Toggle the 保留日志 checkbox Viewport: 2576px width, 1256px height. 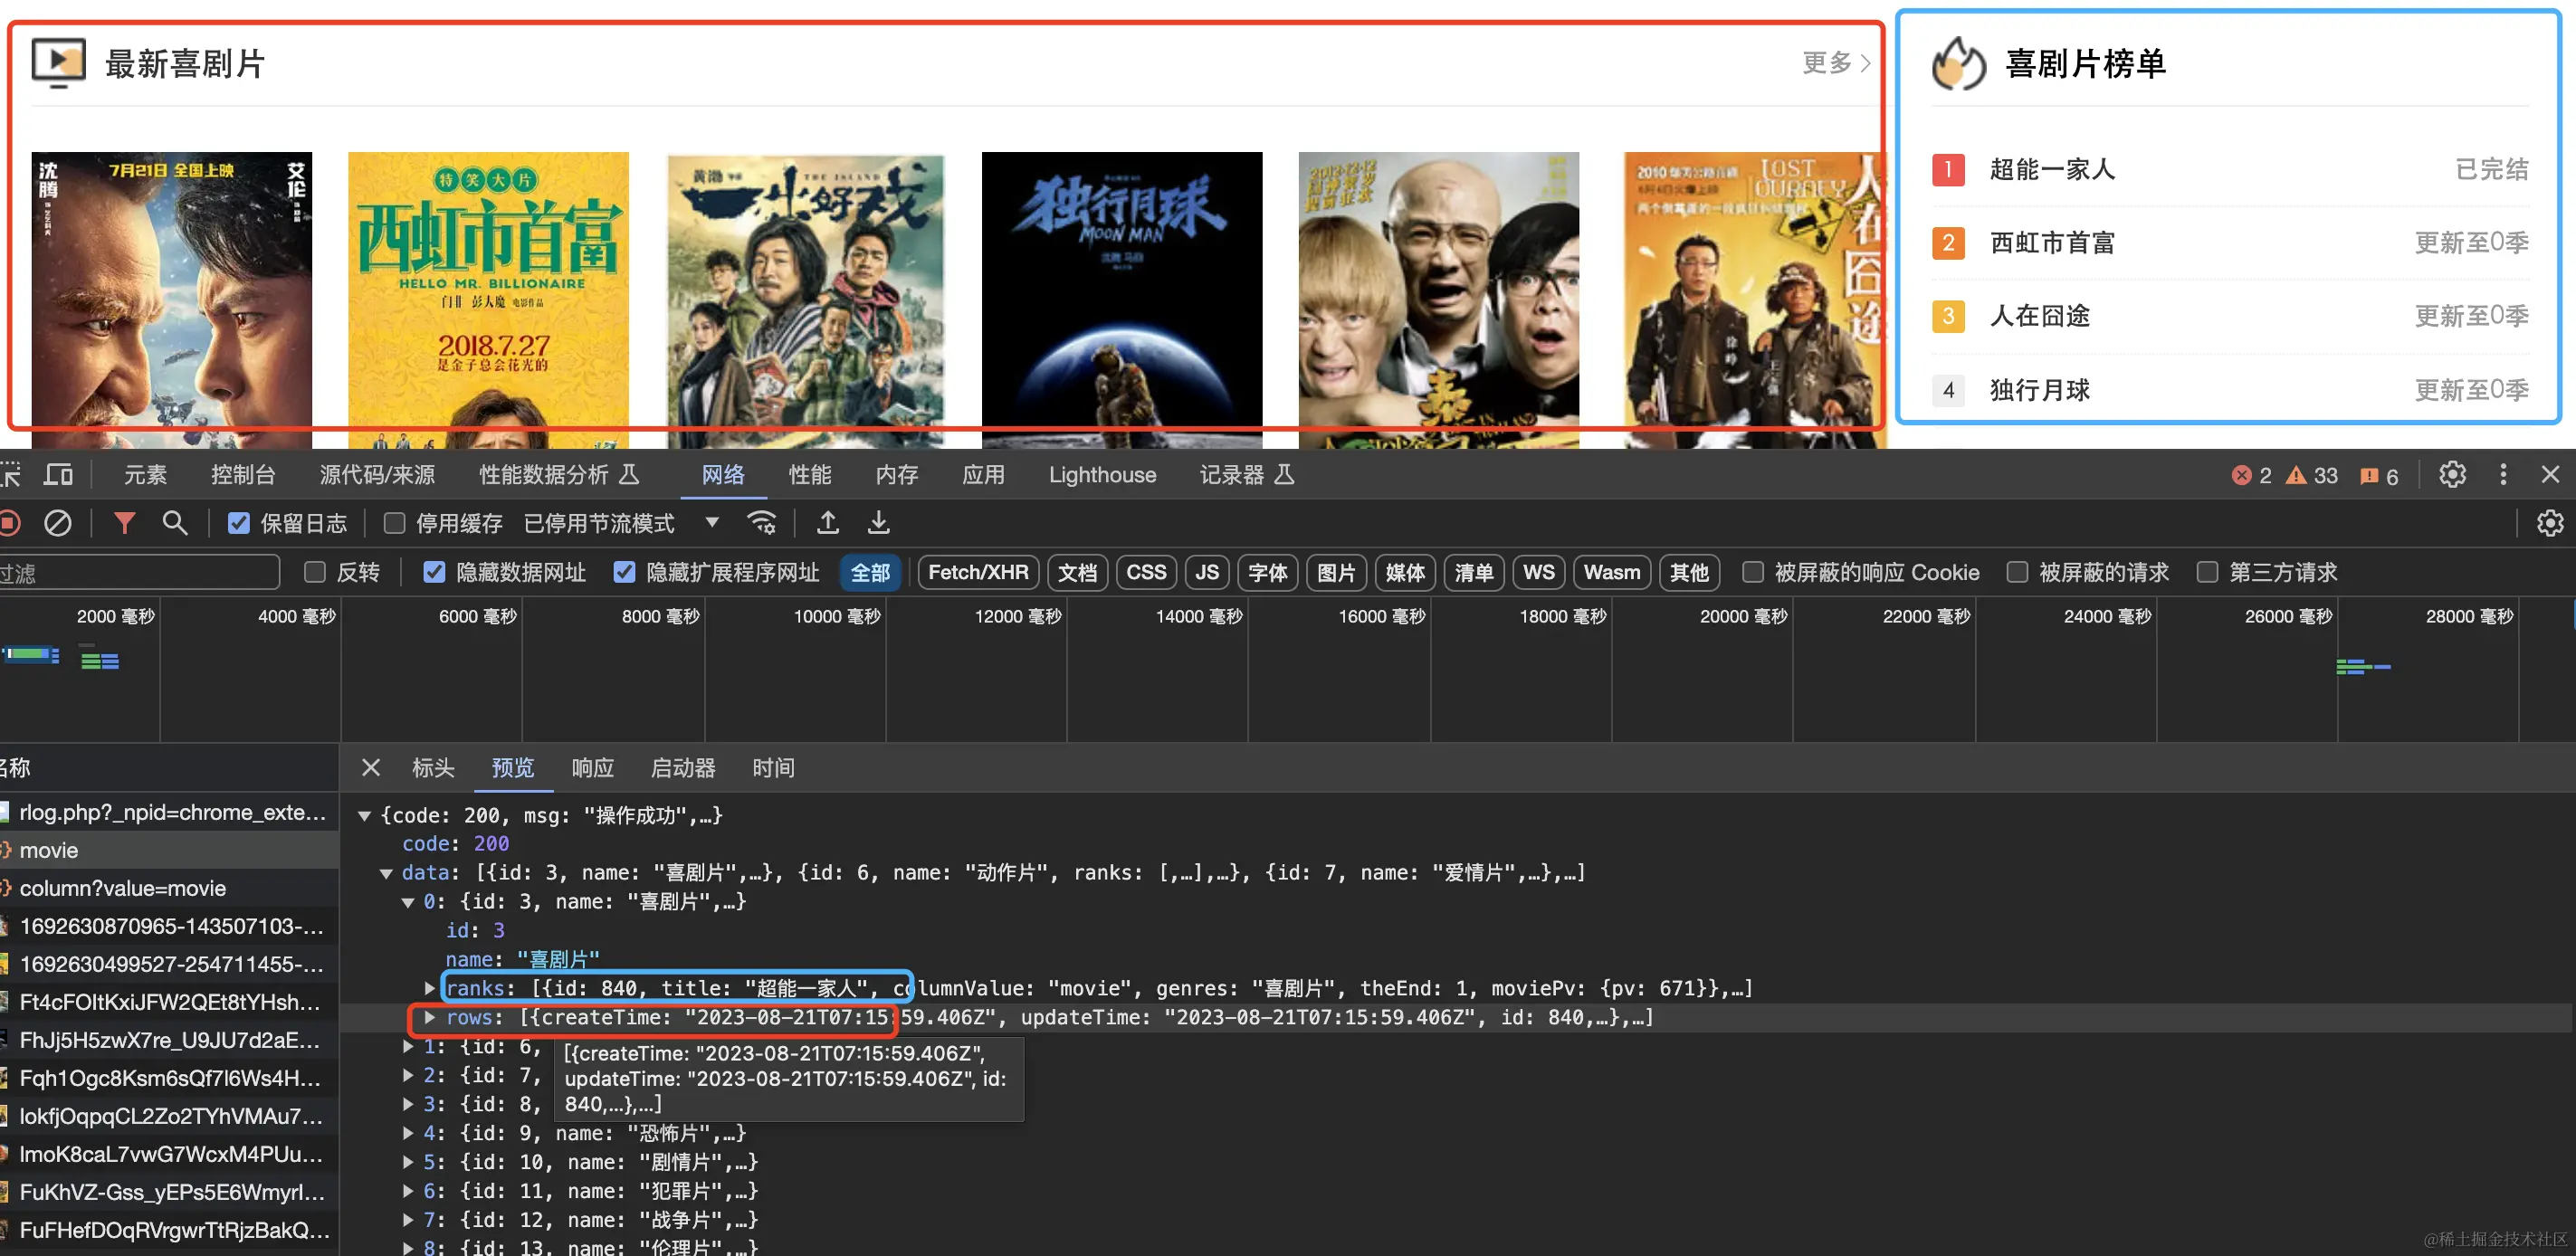click(238, 523)
